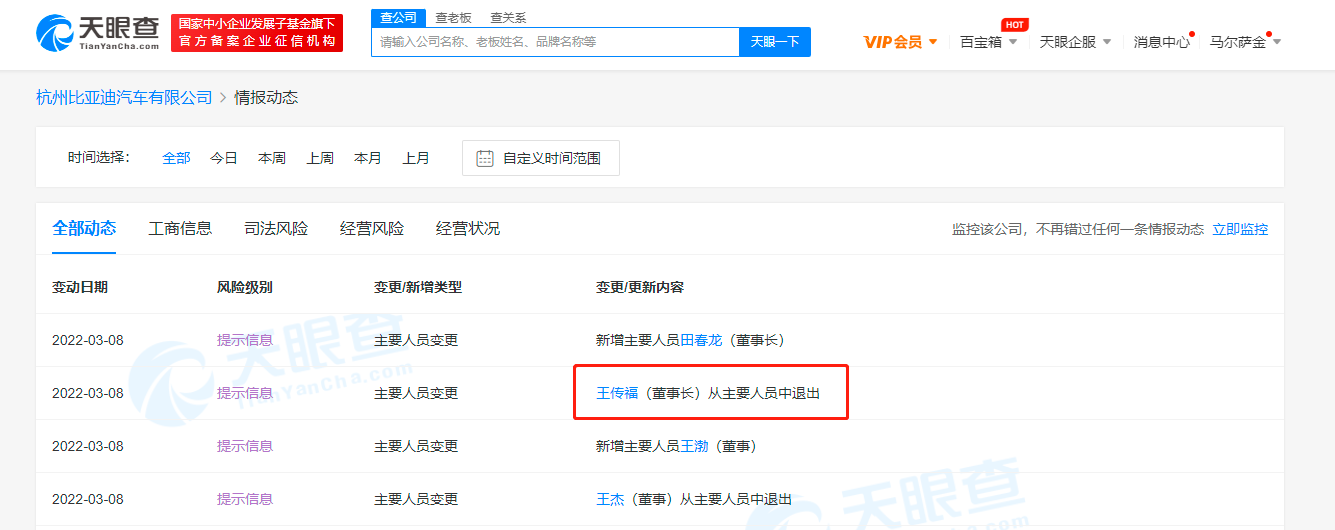Focus the company name search input field

click(x=555, y=42)
